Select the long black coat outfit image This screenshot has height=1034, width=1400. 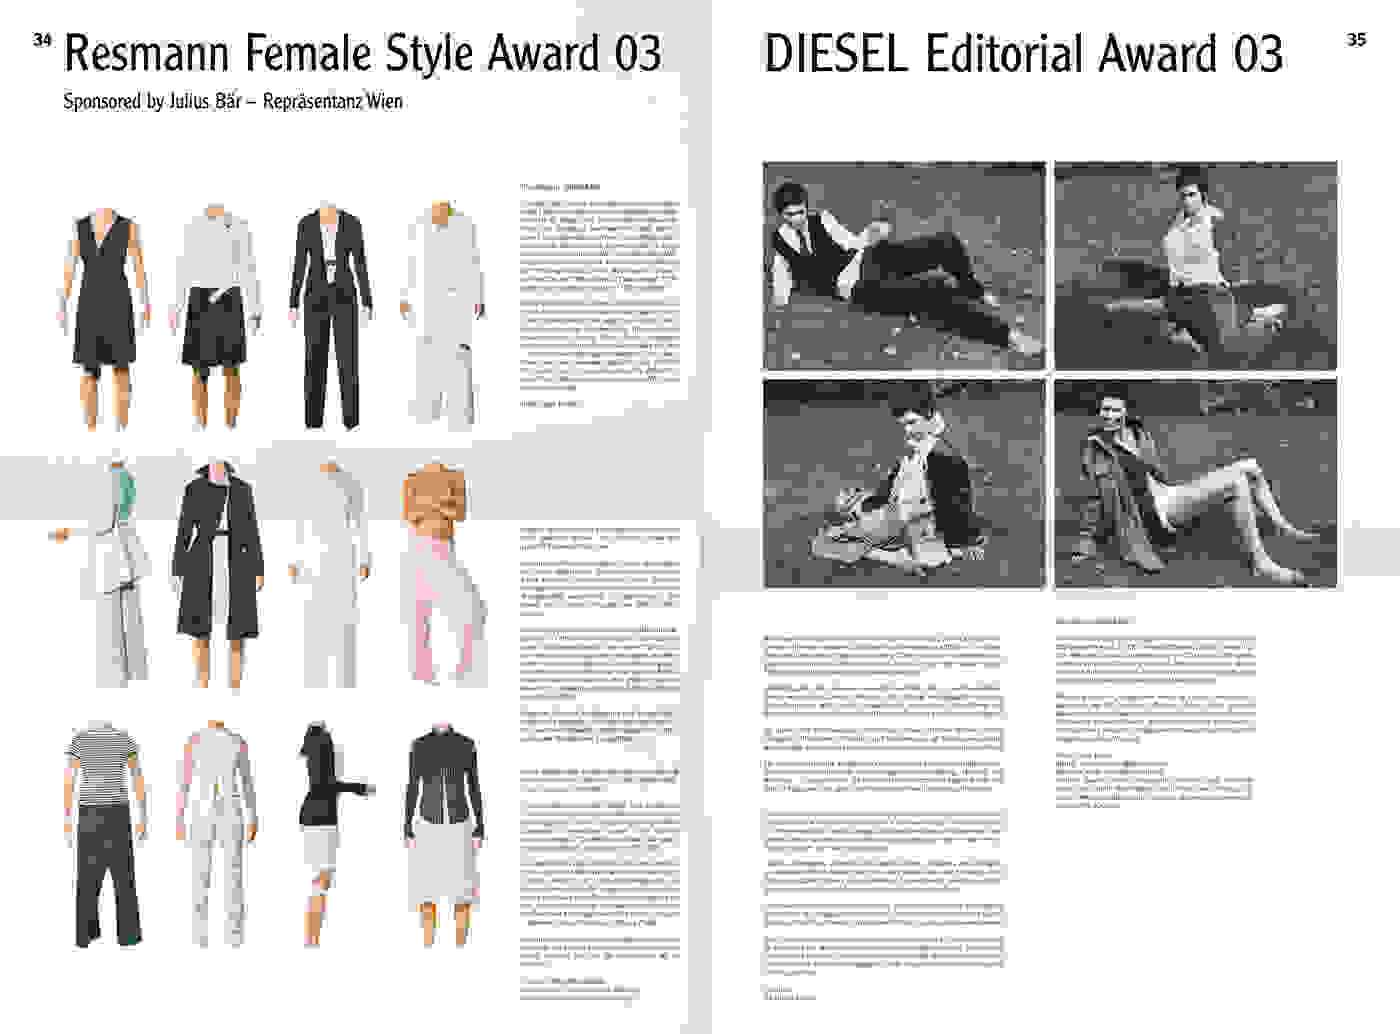[220, 576]
